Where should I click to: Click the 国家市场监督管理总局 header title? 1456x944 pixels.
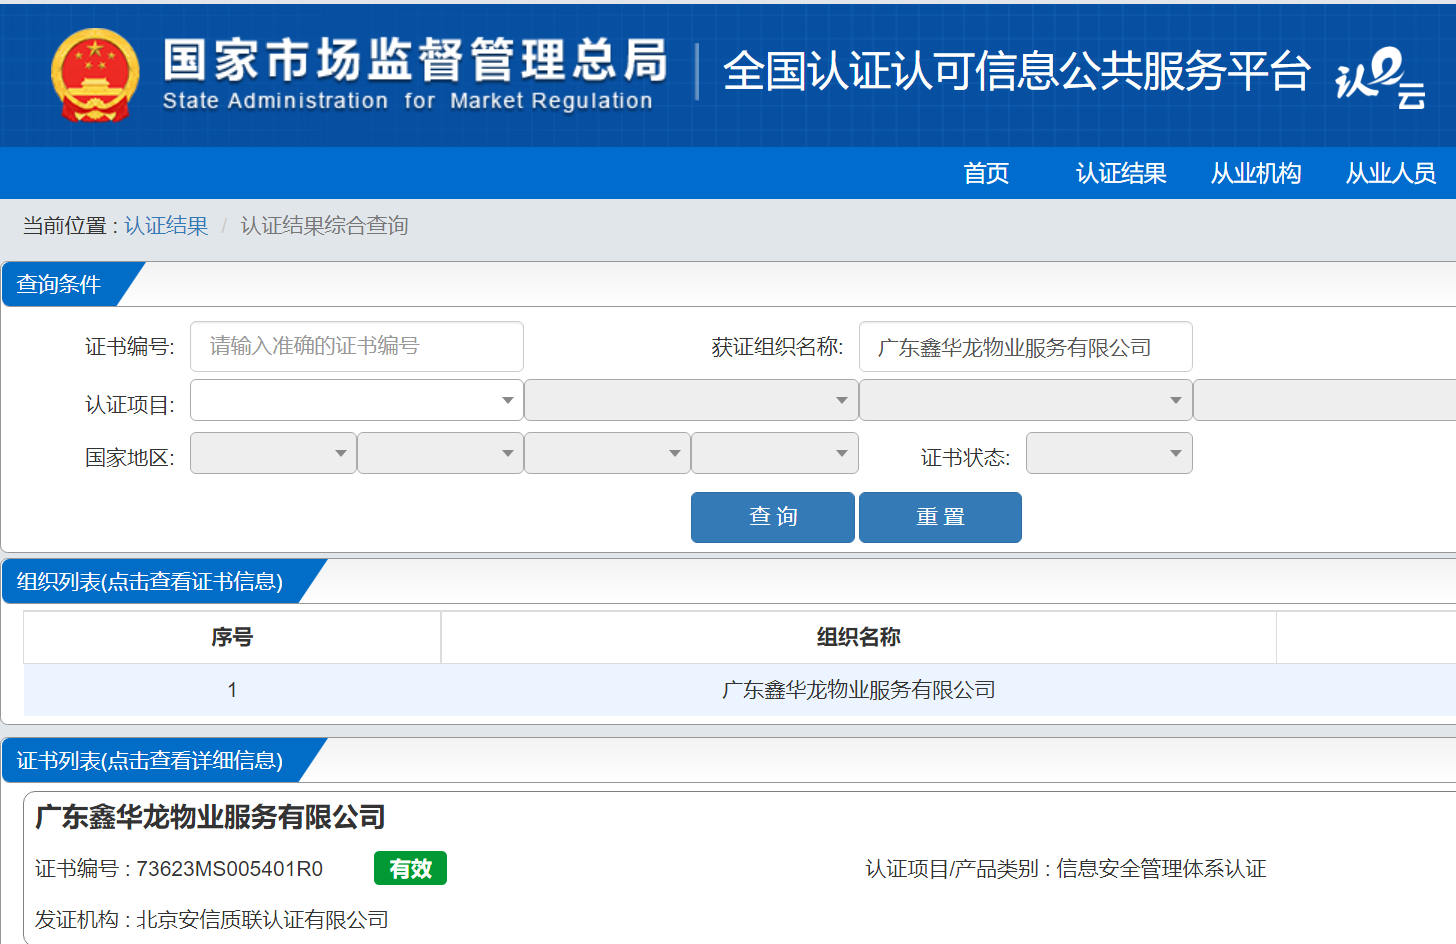(415, 60)
